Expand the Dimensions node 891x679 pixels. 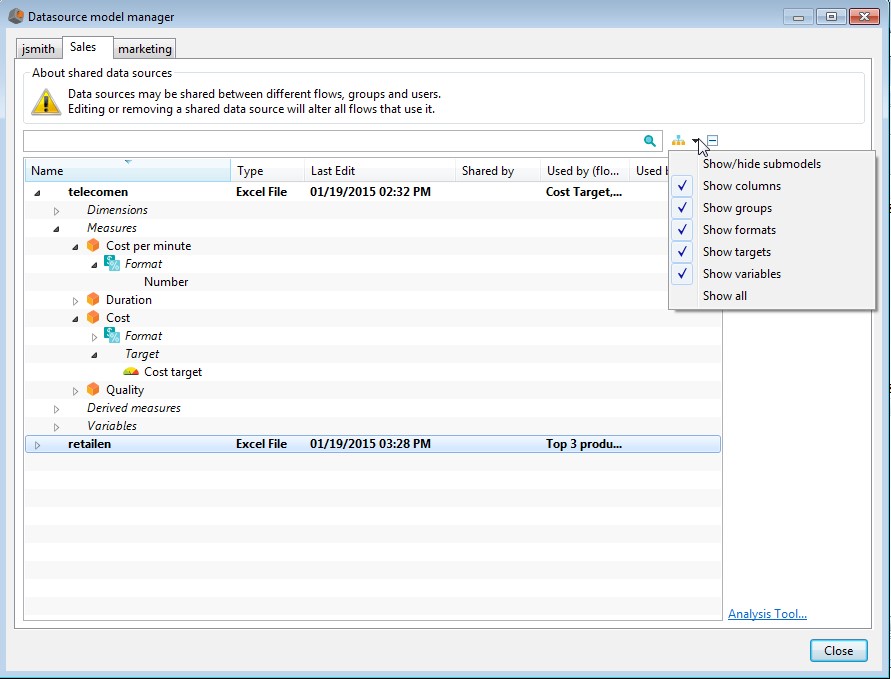pos(56,211)
